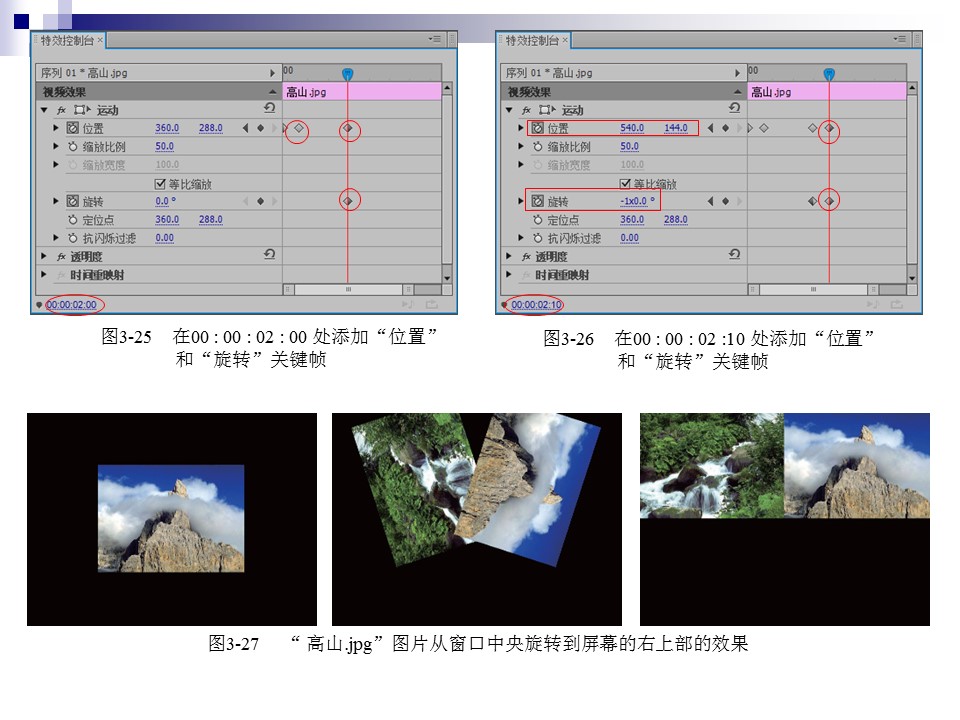Toggle 抗闪烁过滤 stopwatch in Fig 3-25 panel

pyautogui.click(x=73, y=238)
